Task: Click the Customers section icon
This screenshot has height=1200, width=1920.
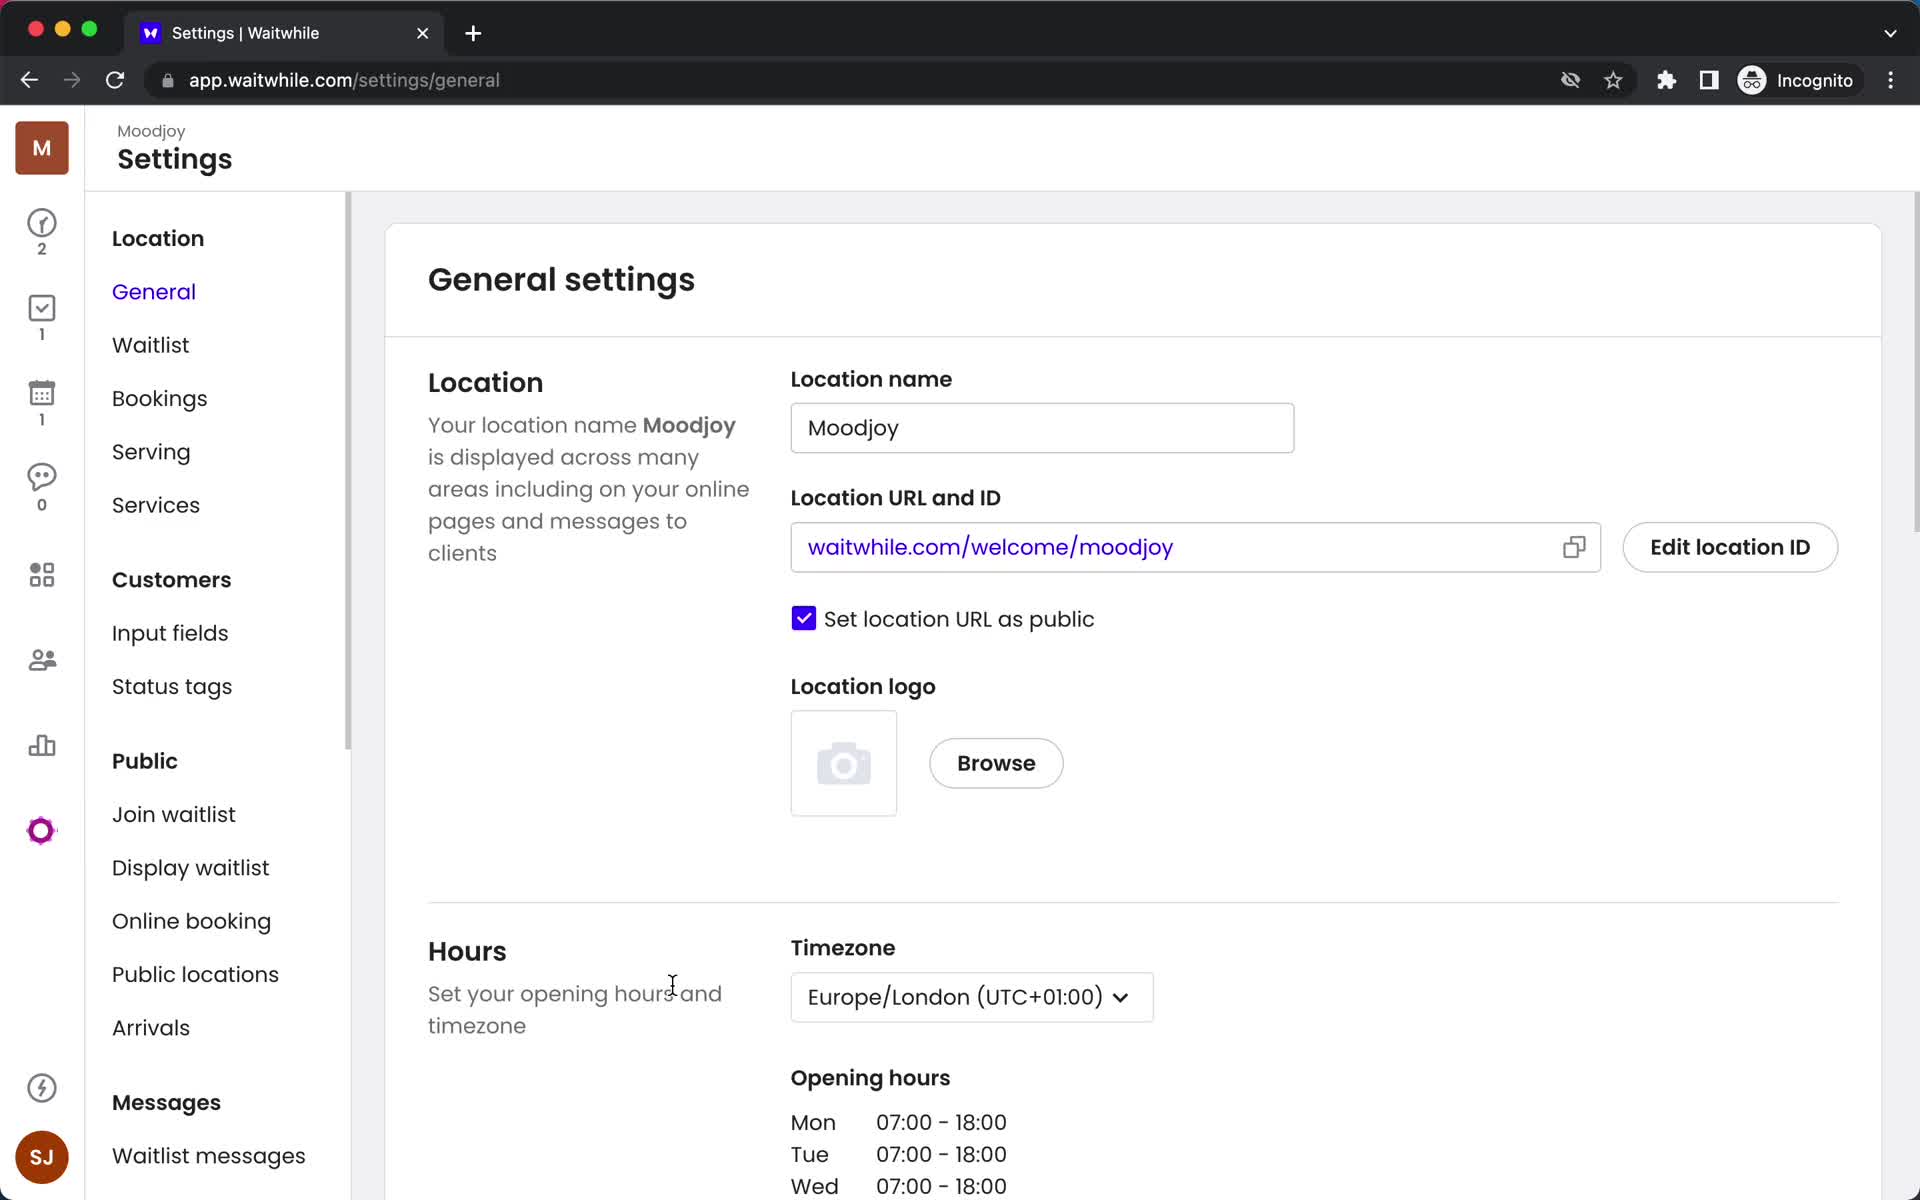Action: tap(41, 659)
